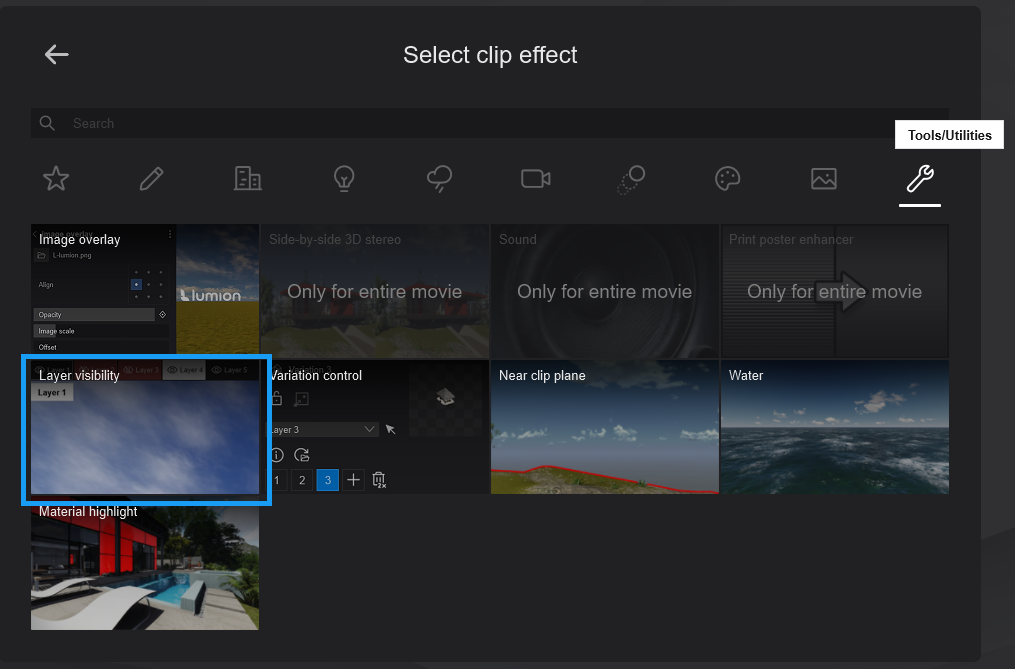Image resolution: width=1015 pixels, height=669 pixels.
Task: Select the pencil sketch effects category
Action: [x=151, y=179]
